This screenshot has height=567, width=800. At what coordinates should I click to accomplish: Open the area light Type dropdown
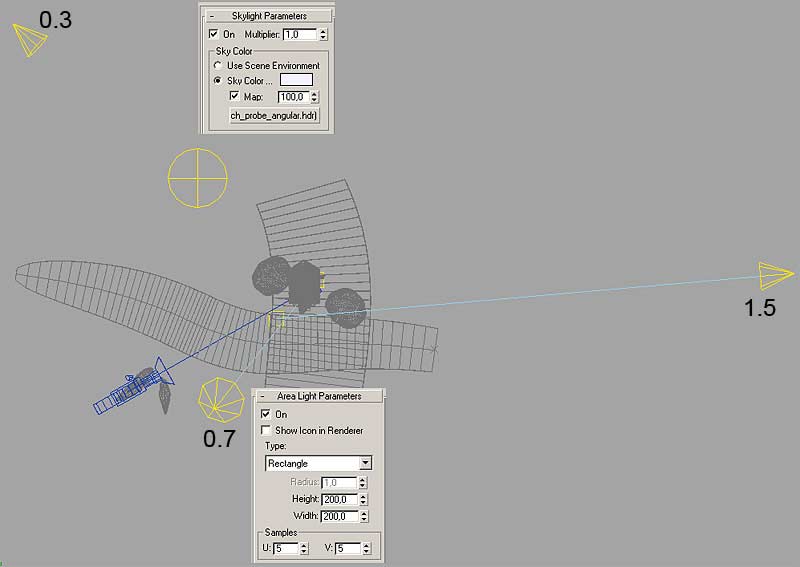click(x=365, y=463)
